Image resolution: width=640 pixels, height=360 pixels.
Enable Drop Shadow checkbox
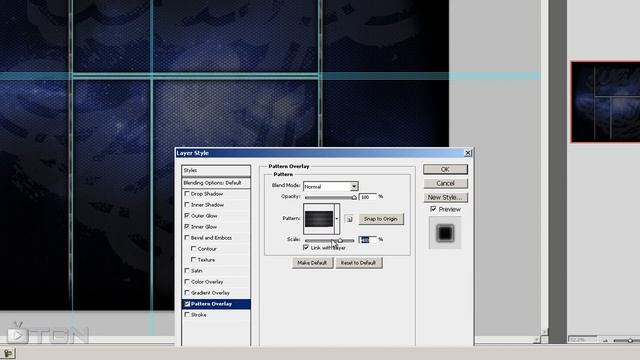click(x=187, y=193)
